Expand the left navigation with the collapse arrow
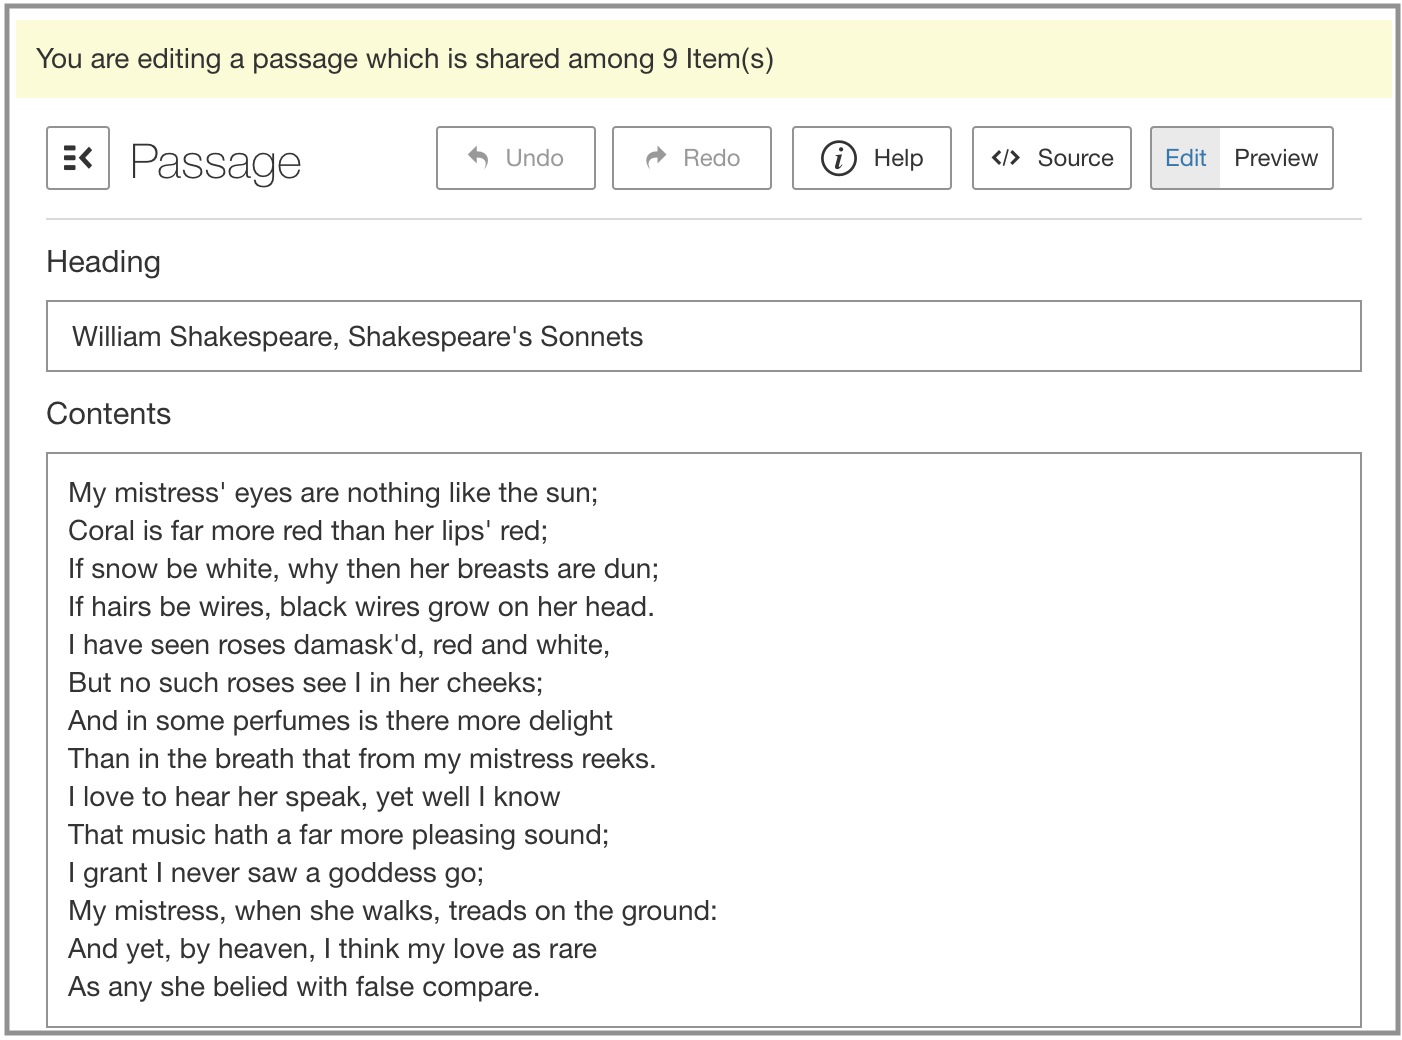Viewport: 1402px width, 1040px height. [77, 158]
